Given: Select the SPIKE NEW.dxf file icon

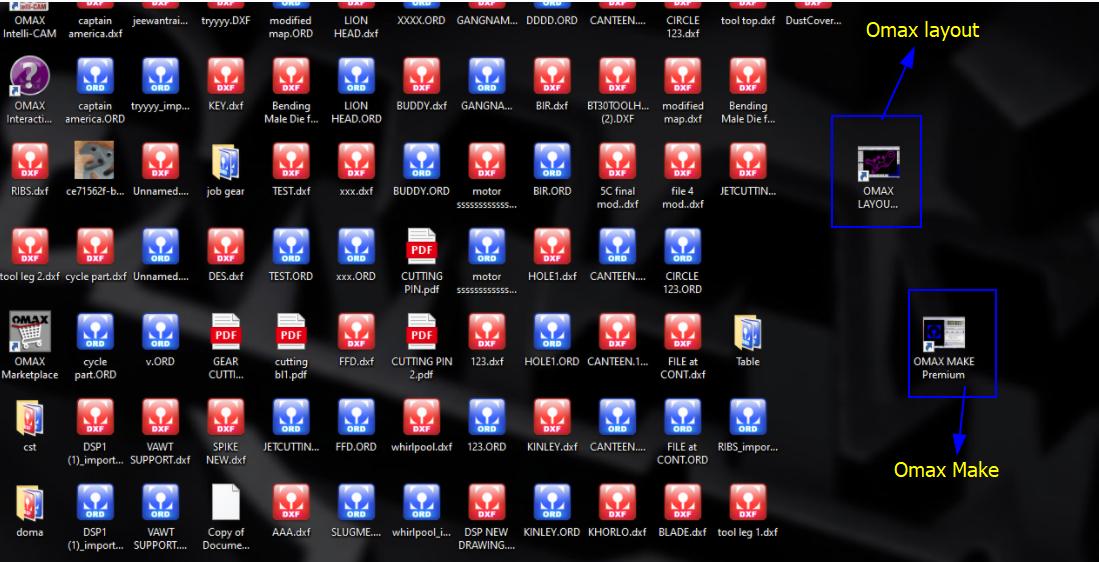Looking at the screenshot, I should click(226, 417).
